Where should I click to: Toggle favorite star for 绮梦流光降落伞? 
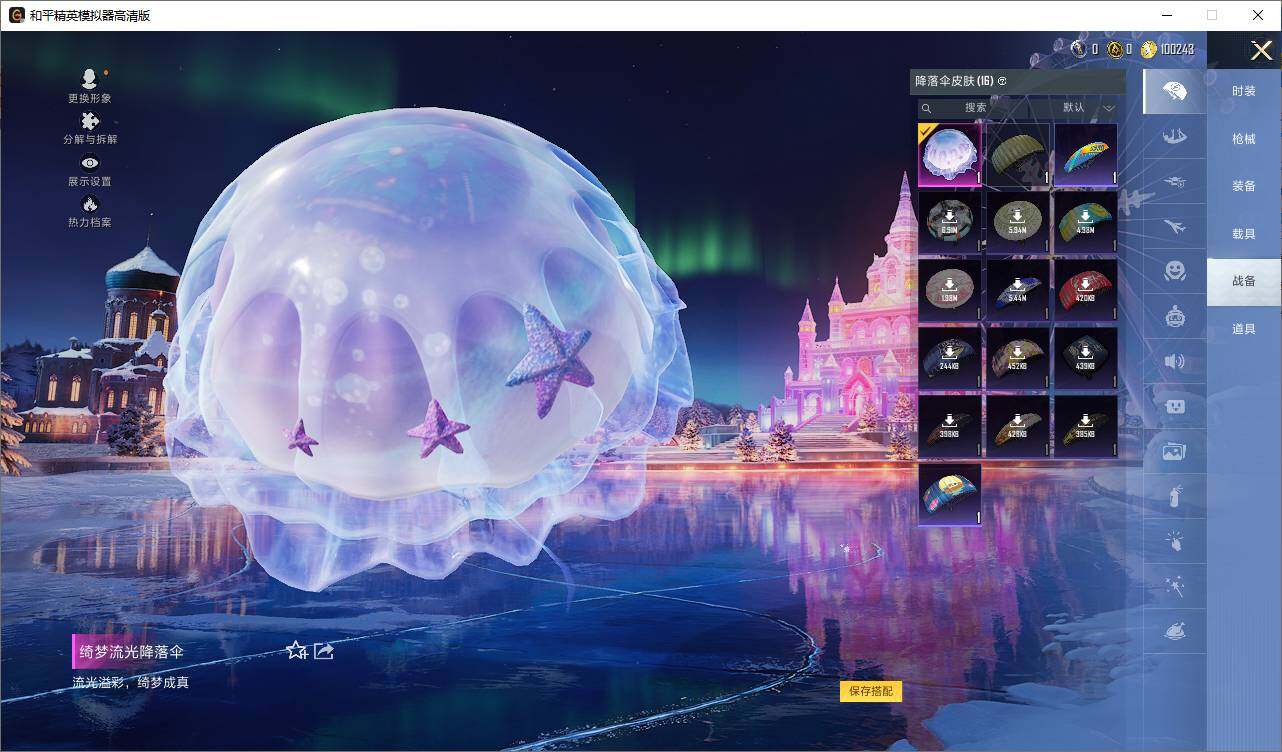pyautogui.click(x=295, y=650)
